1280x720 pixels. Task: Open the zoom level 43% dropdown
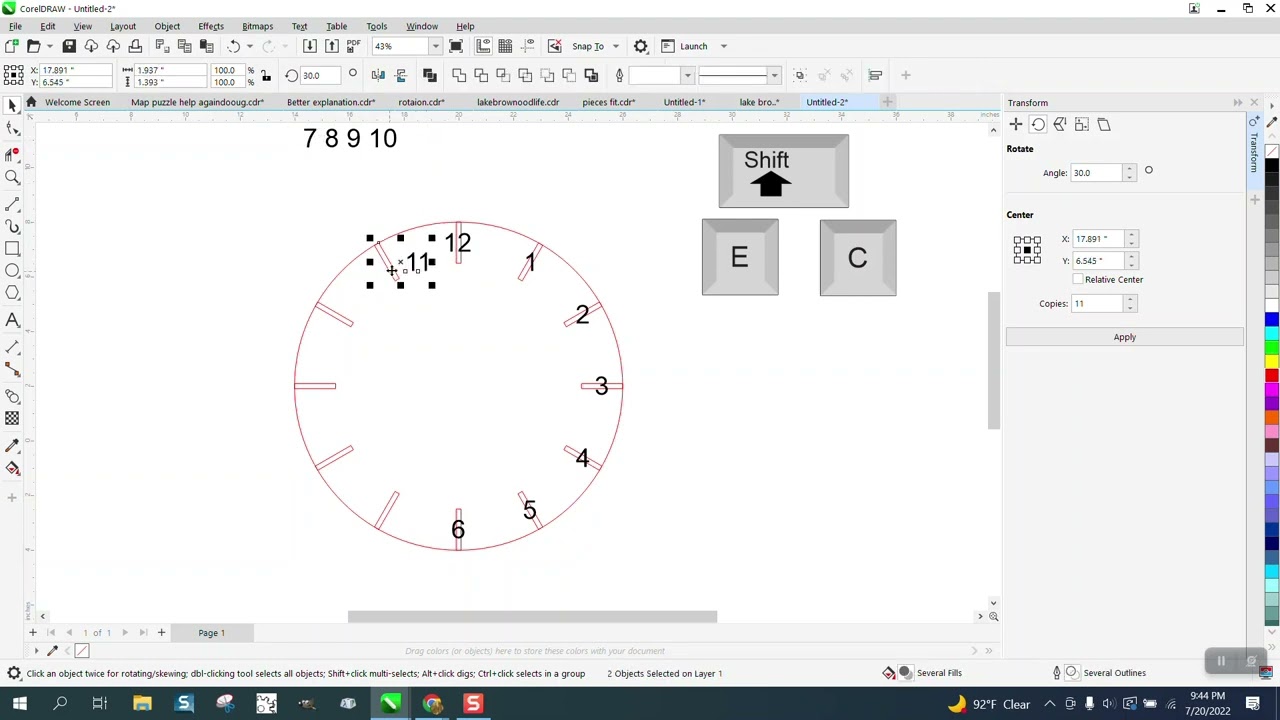point(435,46)
